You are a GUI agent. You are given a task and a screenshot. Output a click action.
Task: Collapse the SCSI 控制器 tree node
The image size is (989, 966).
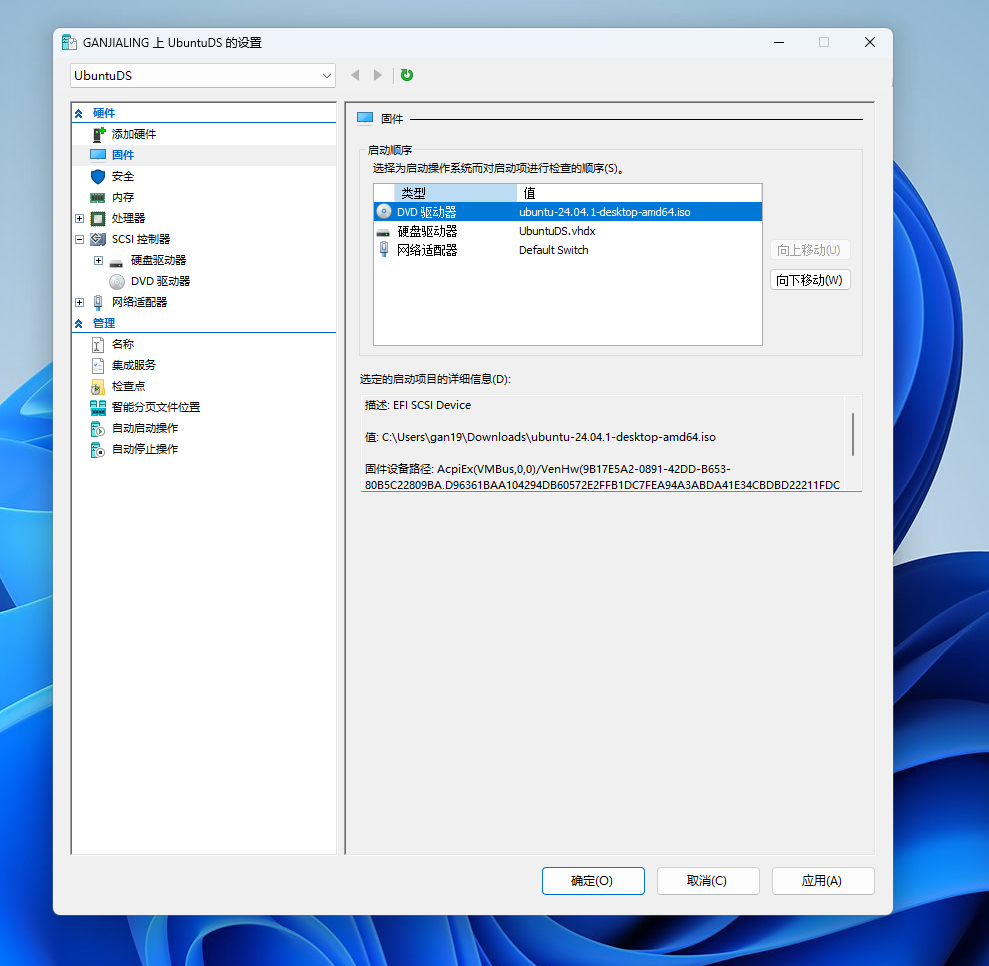coord(79,240)
